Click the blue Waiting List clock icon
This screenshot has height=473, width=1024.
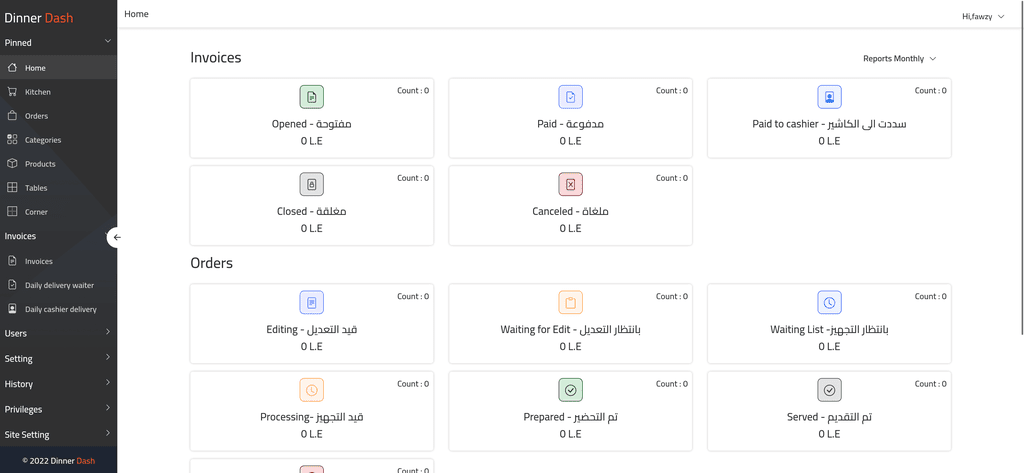(x=829, y=302)
